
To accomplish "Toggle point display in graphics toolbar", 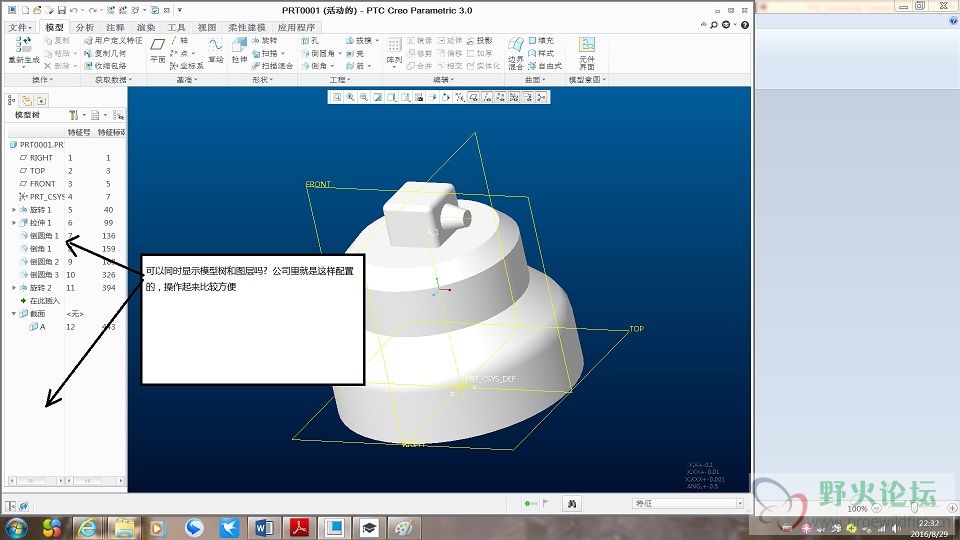I will click(500, 97).
